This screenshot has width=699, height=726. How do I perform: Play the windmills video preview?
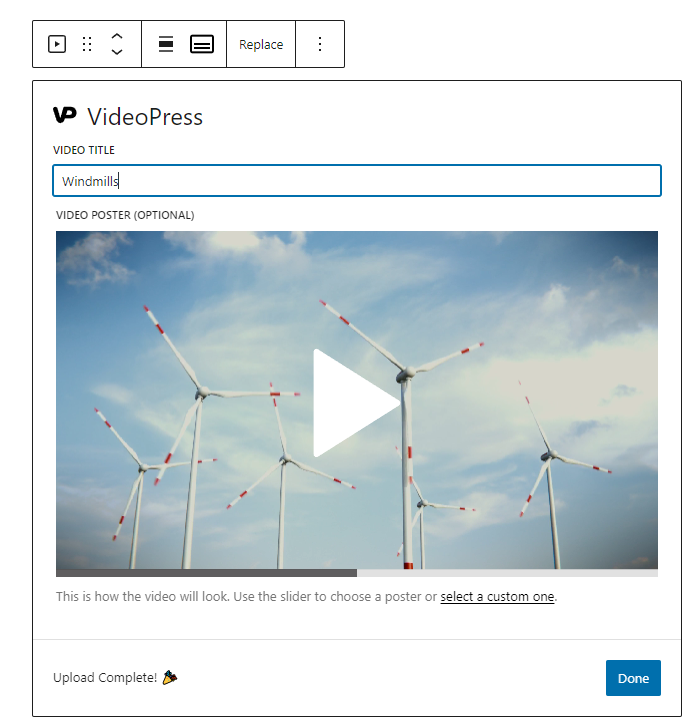pyautogui.click(x=356, y=403)
